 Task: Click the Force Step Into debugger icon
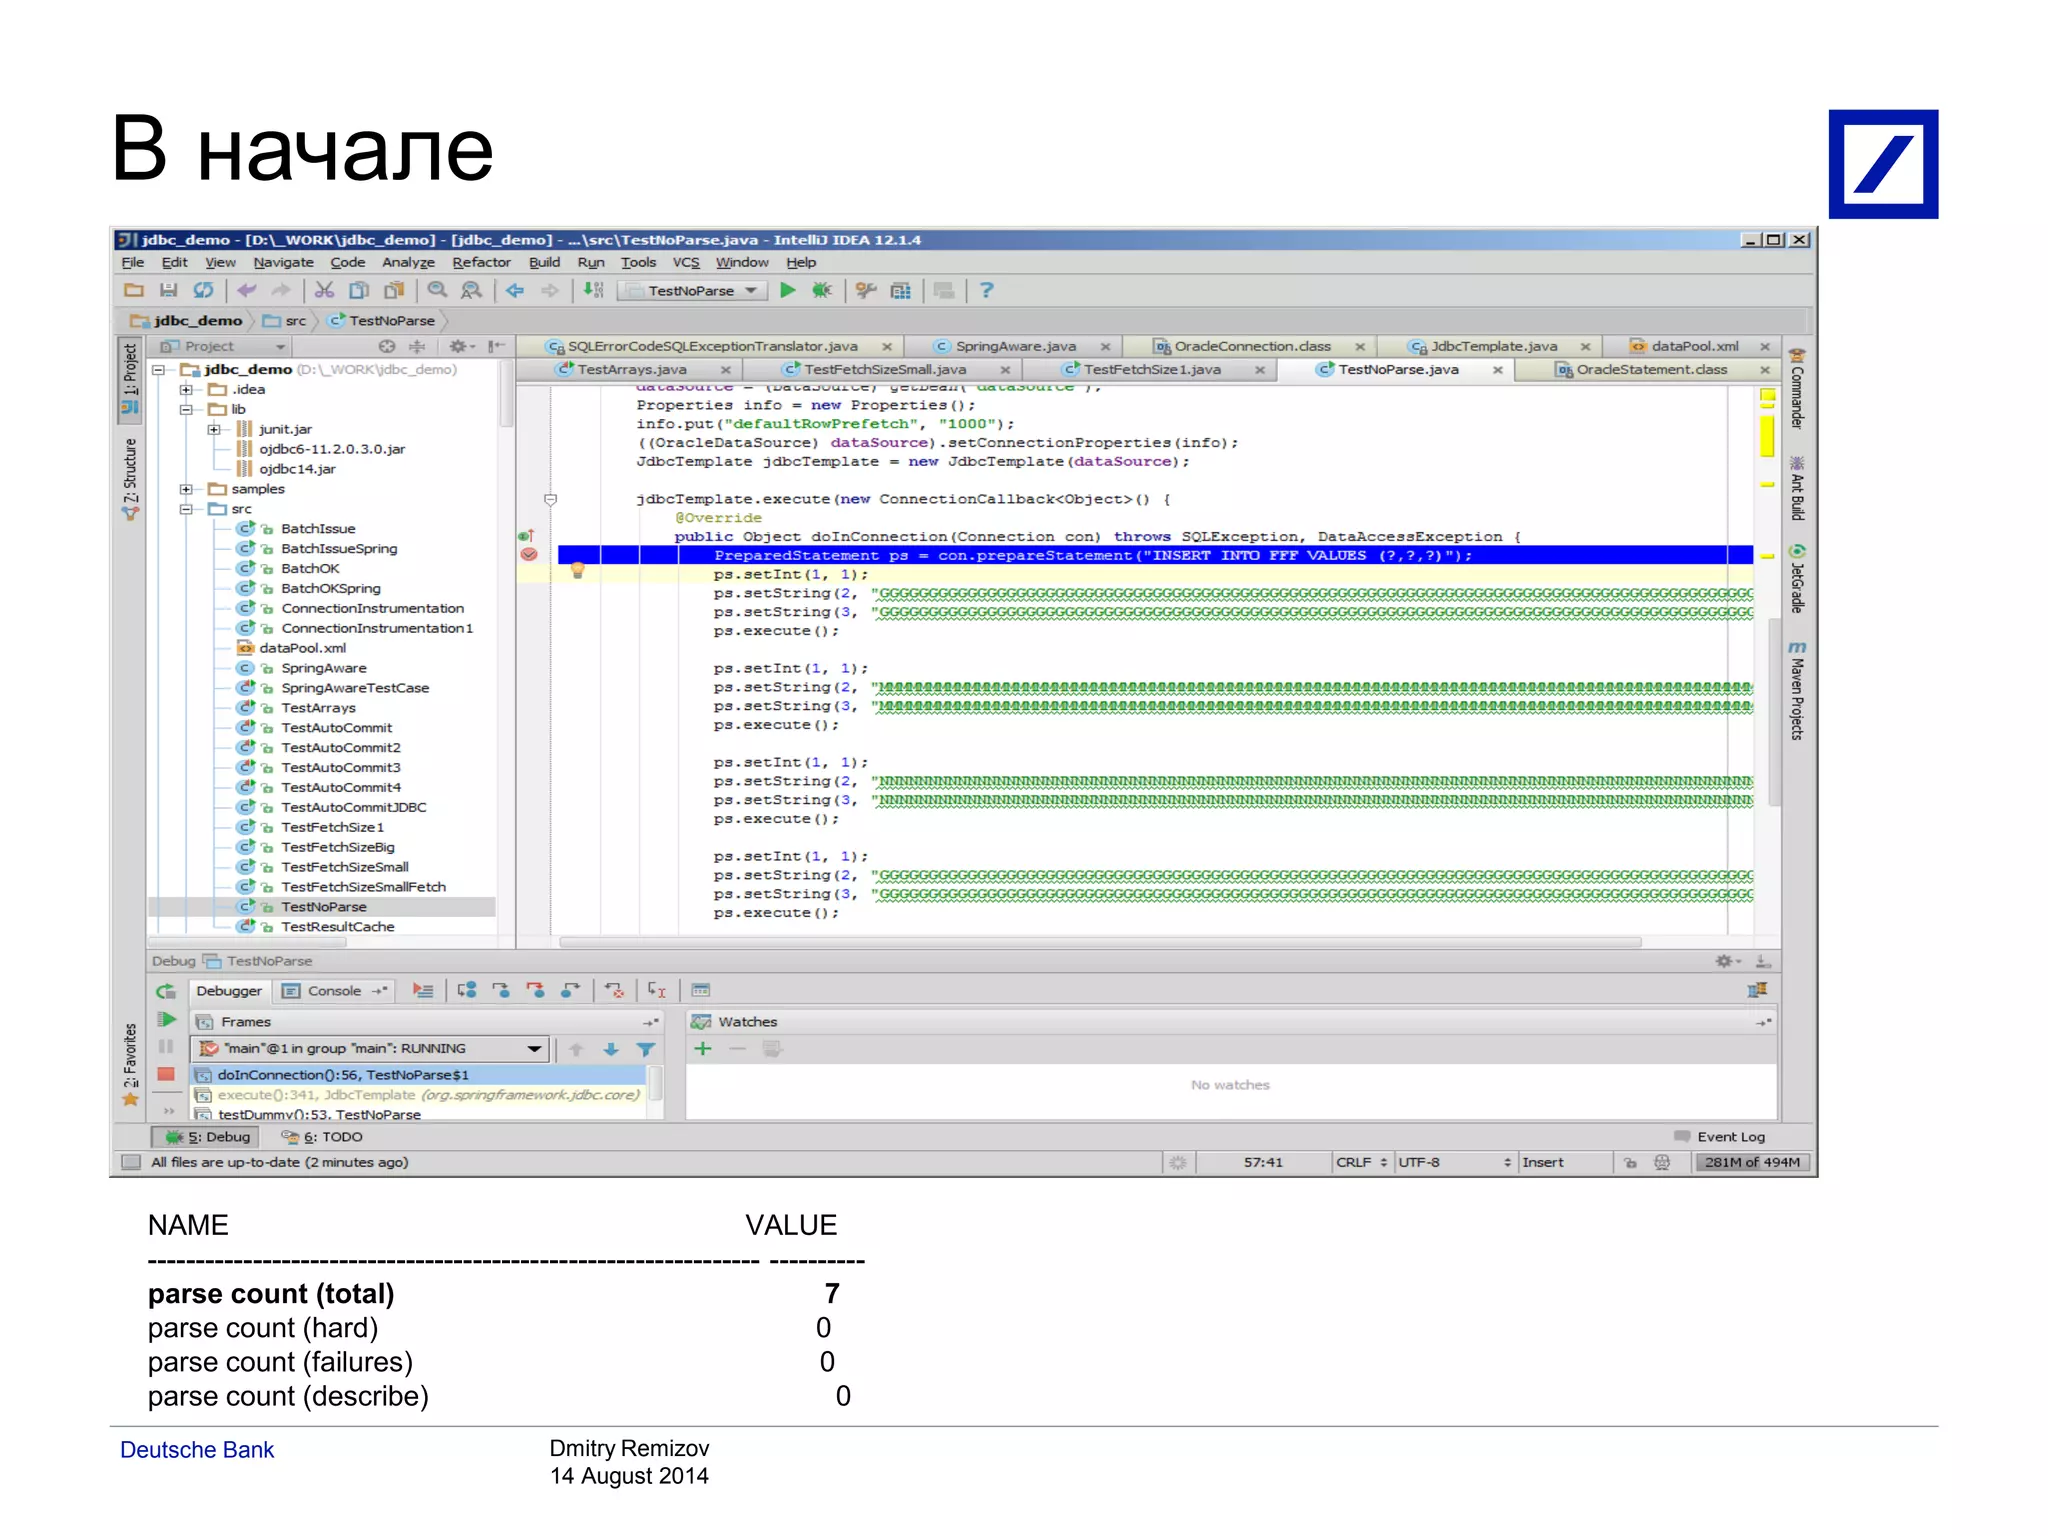(536, 990)
